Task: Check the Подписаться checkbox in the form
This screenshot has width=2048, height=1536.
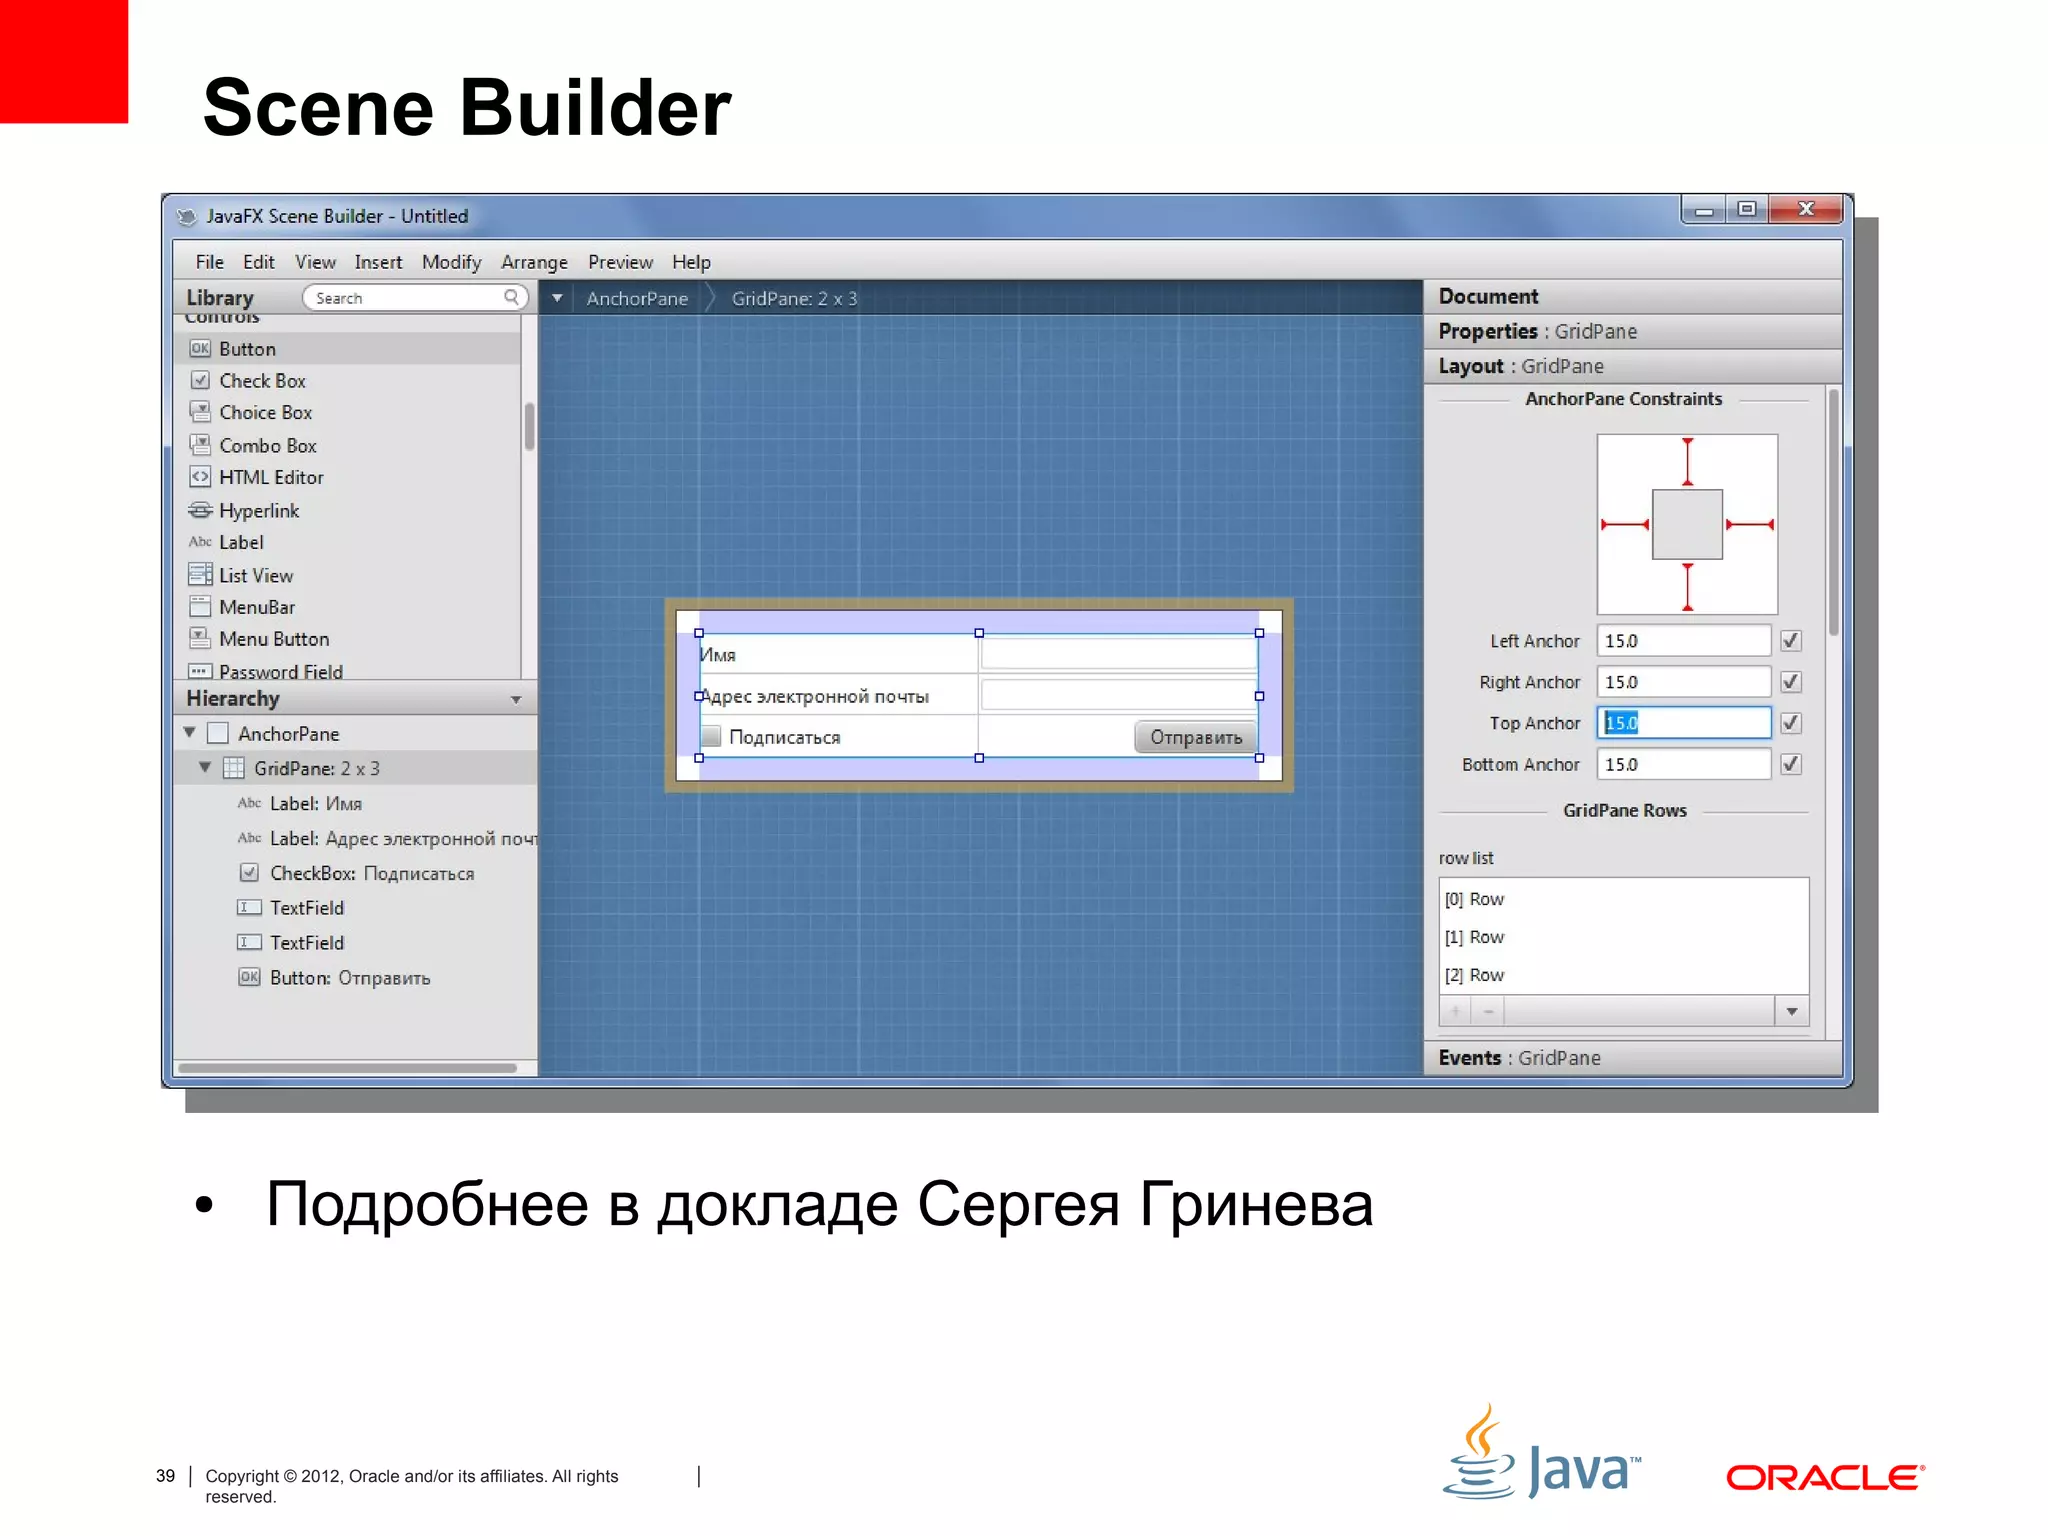Action: coord(711,737)
